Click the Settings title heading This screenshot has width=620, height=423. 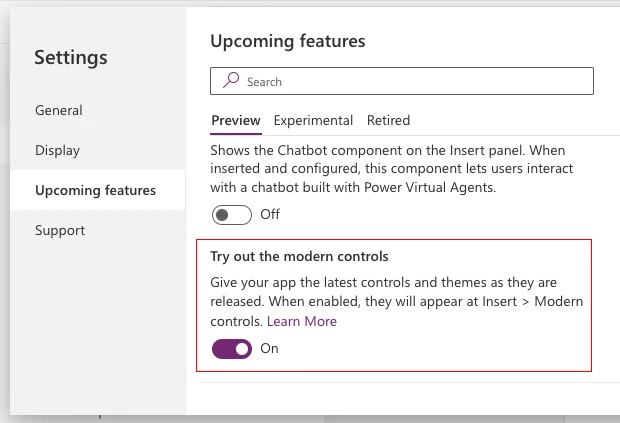tap(71, 58)
